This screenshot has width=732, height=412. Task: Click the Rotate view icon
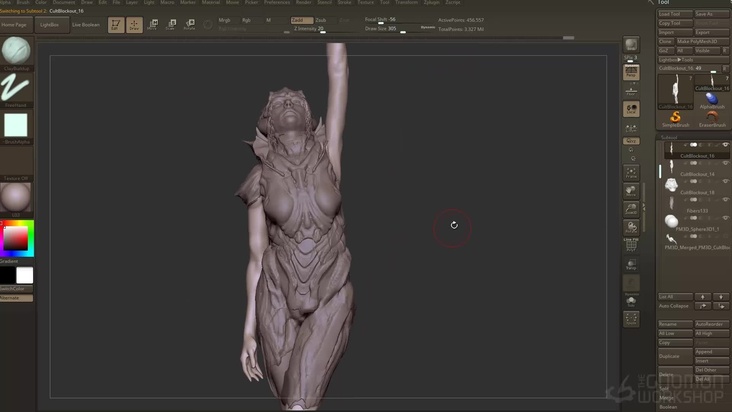tap(631, 227)
